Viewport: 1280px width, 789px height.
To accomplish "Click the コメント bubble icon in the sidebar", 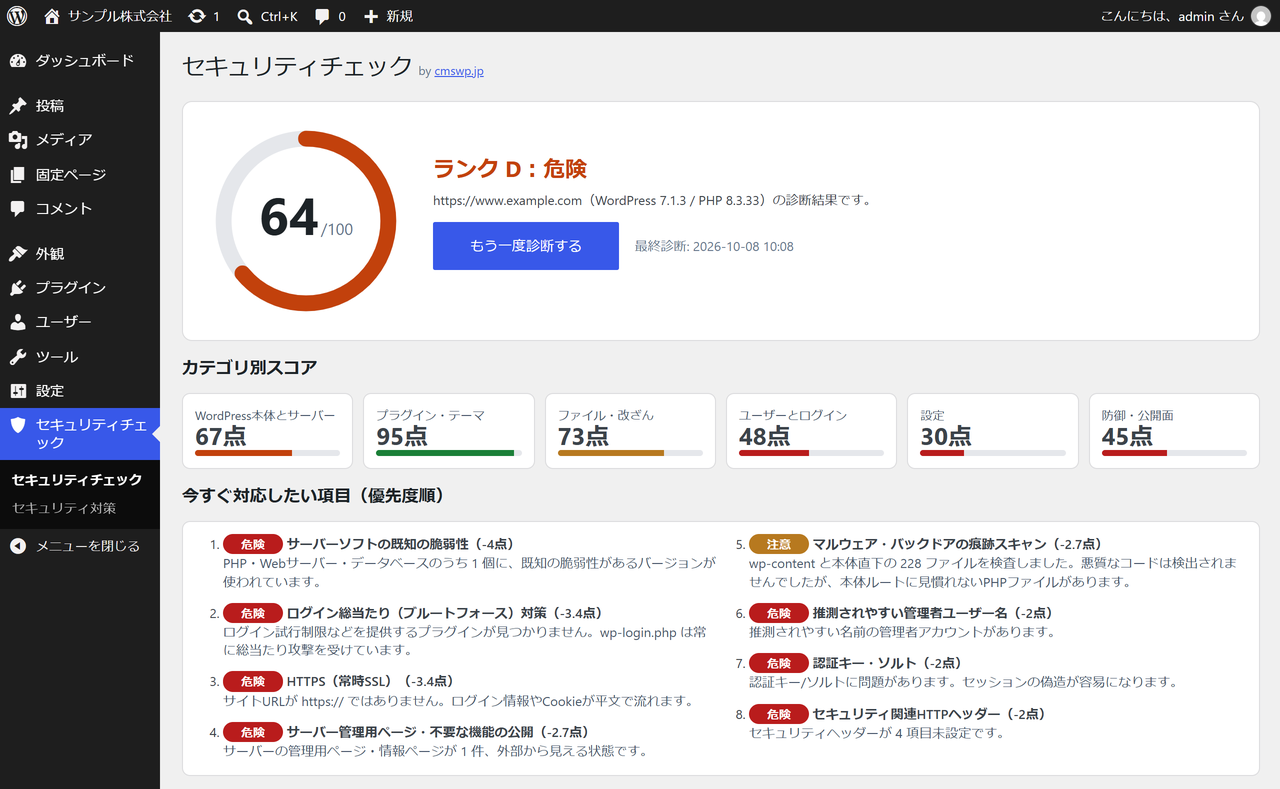I will [x=18, y=209].
